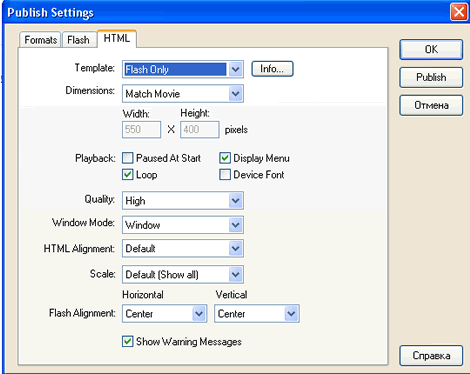Click the "Template:" label
This screenshot has width=470, height=374.
95,68
